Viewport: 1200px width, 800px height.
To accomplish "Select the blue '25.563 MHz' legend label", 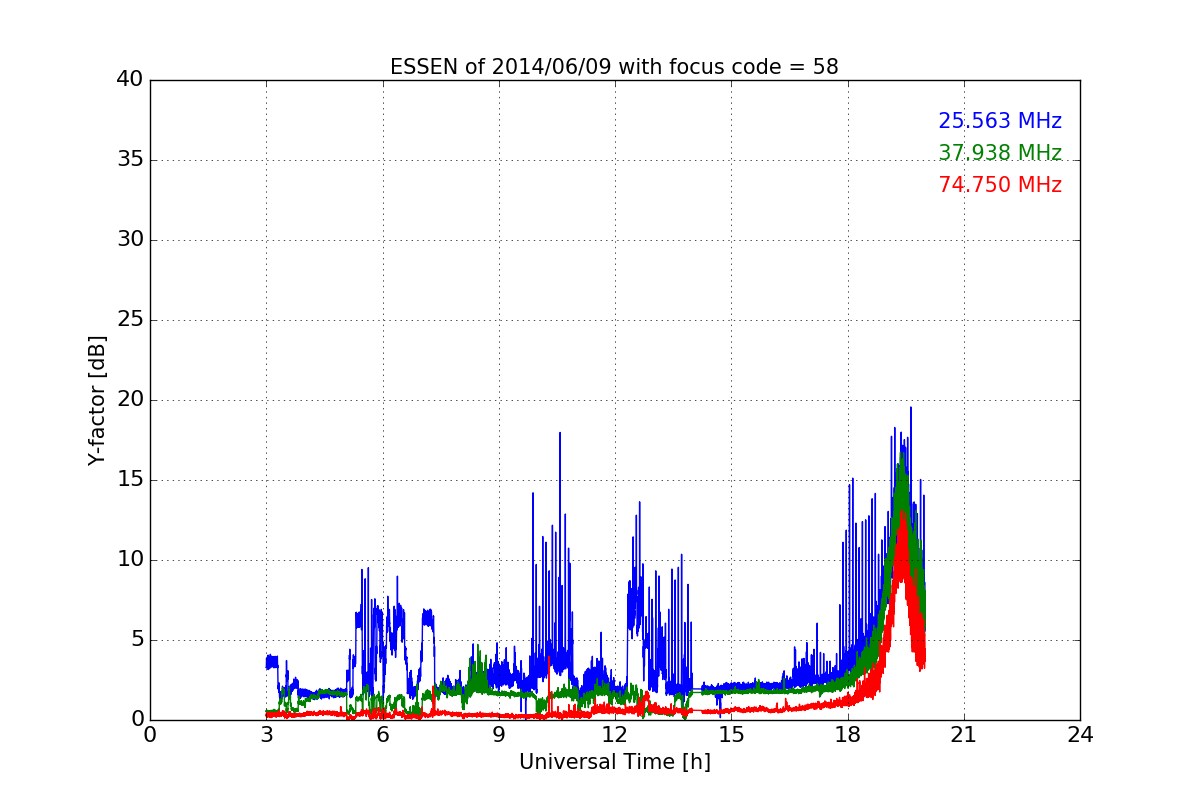I will click(1000, 121).
